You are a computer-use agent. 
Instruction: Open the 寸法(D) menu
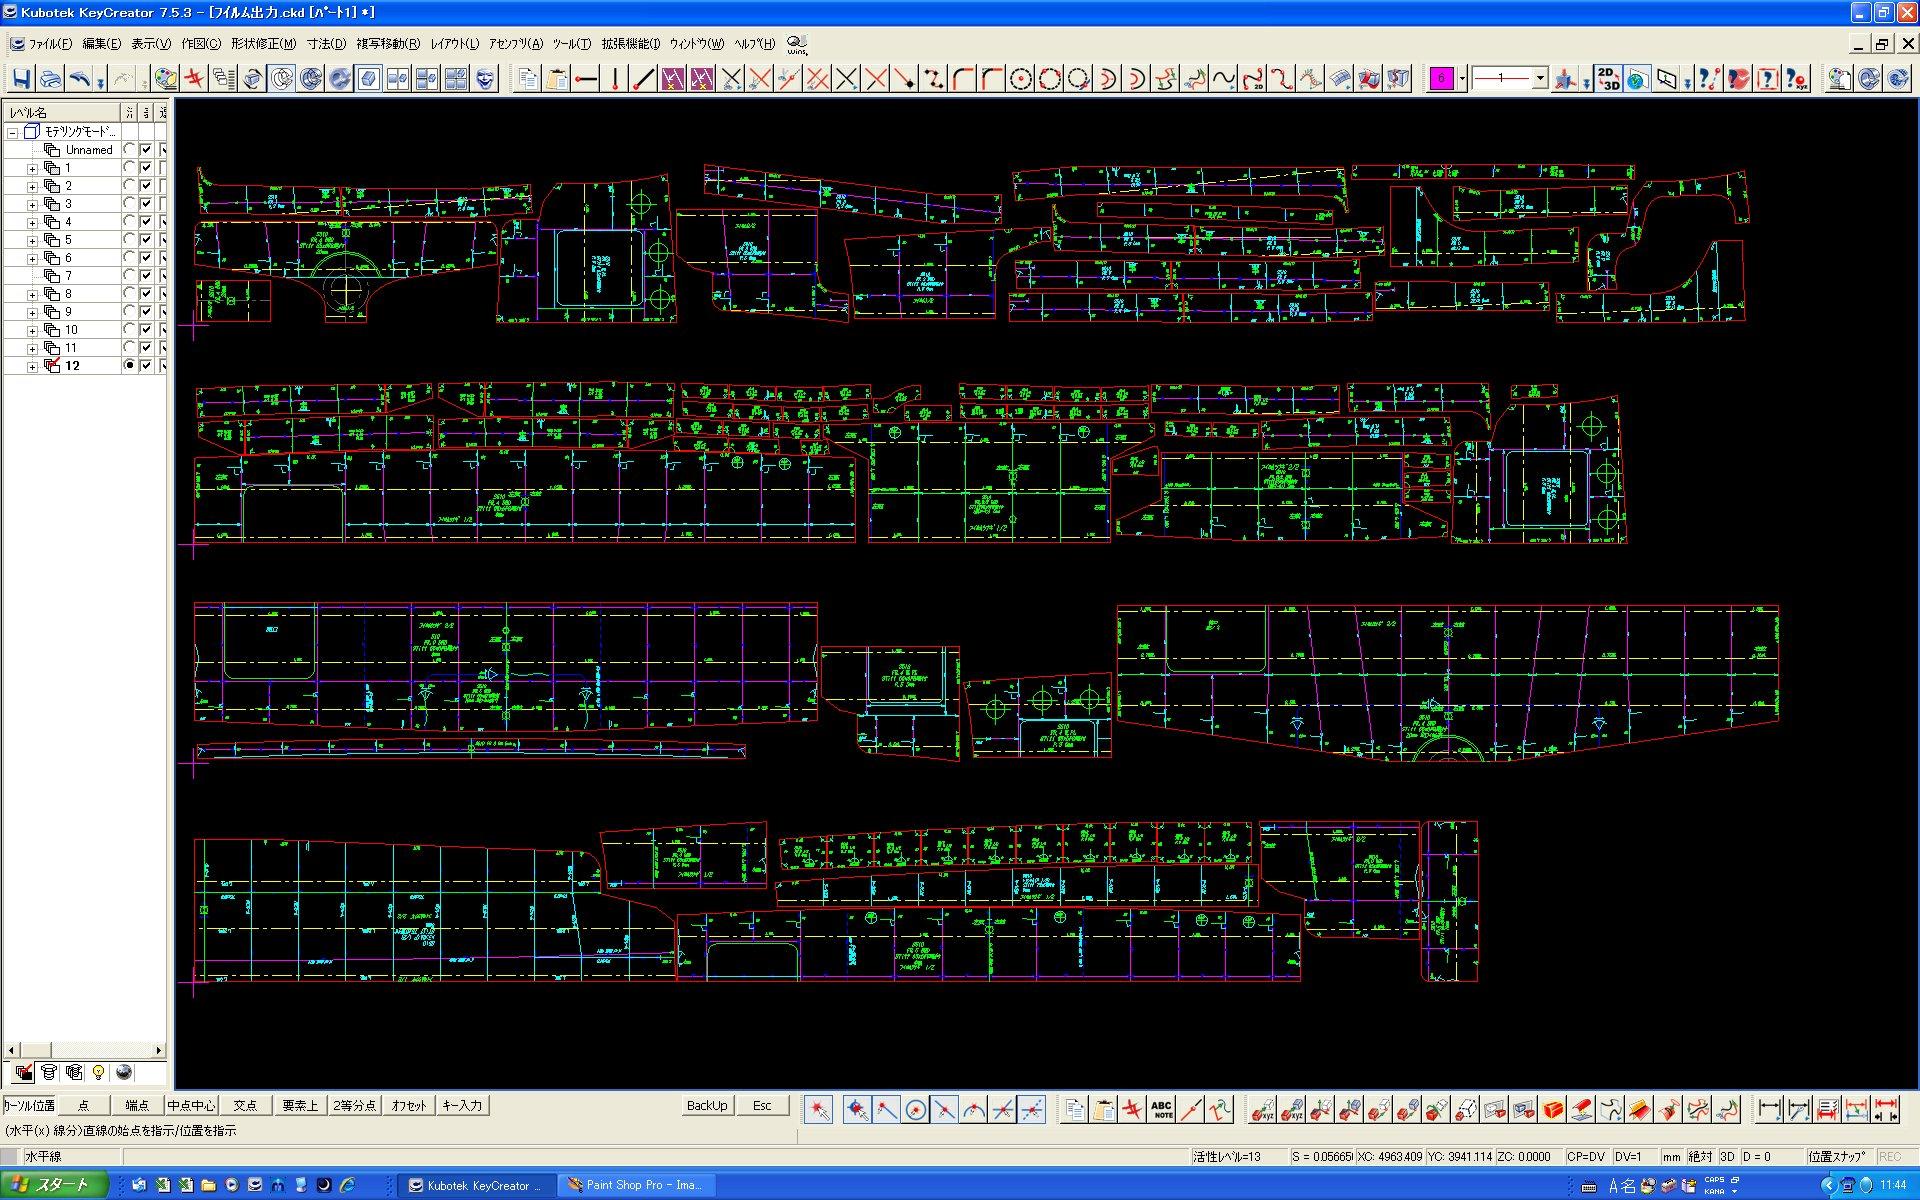click(x=326, y=44)
